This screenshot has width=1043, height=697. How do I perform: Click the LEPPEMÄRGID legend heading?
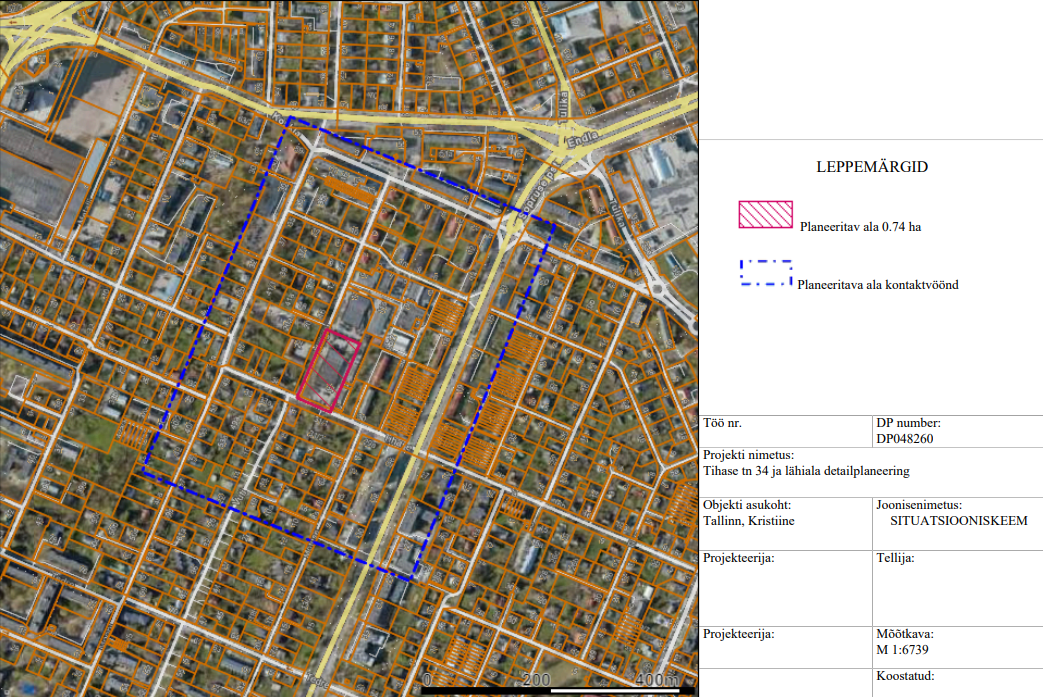point(870,167)
